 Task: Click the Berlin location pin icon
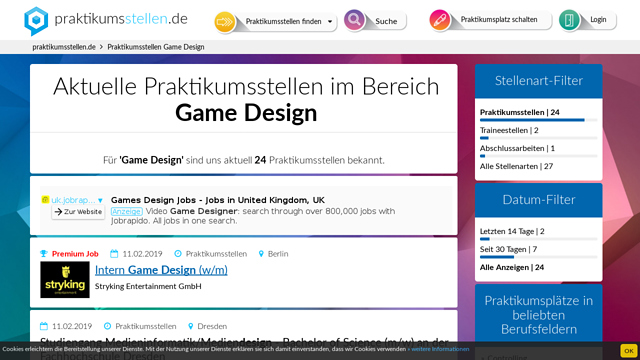coord(261,254)
